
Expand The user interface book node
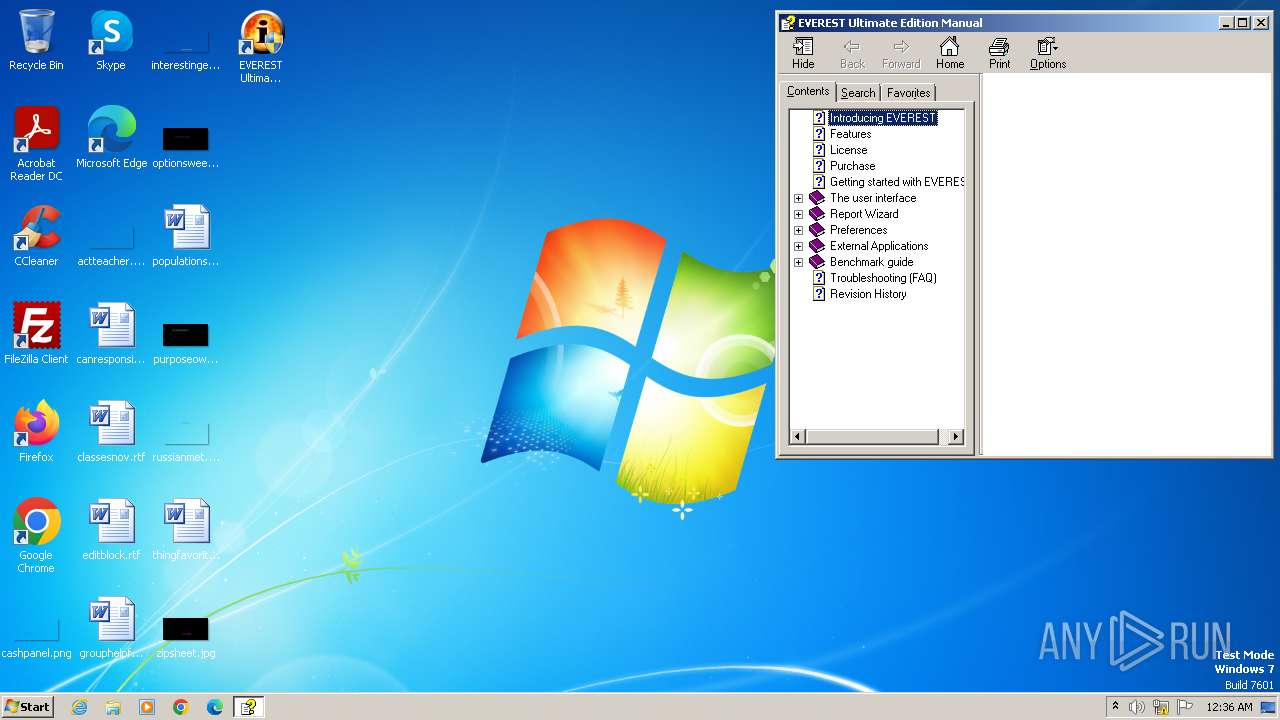(x=798, y=198)
